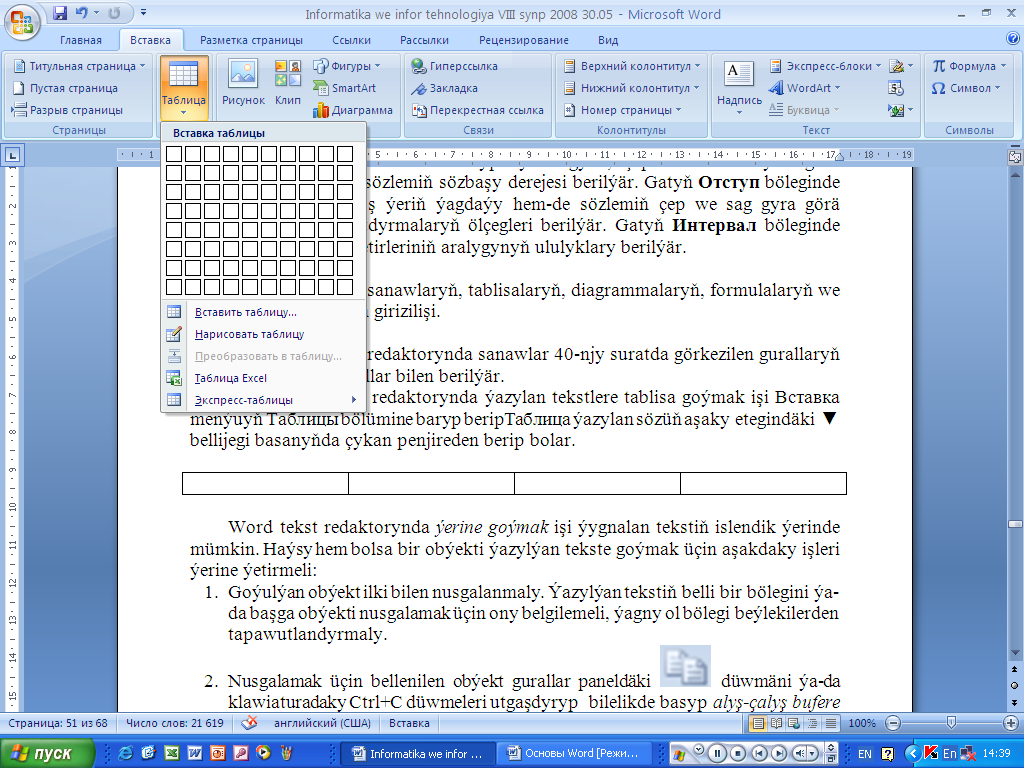Open the Символ symbol dropdown

point(997,88)
